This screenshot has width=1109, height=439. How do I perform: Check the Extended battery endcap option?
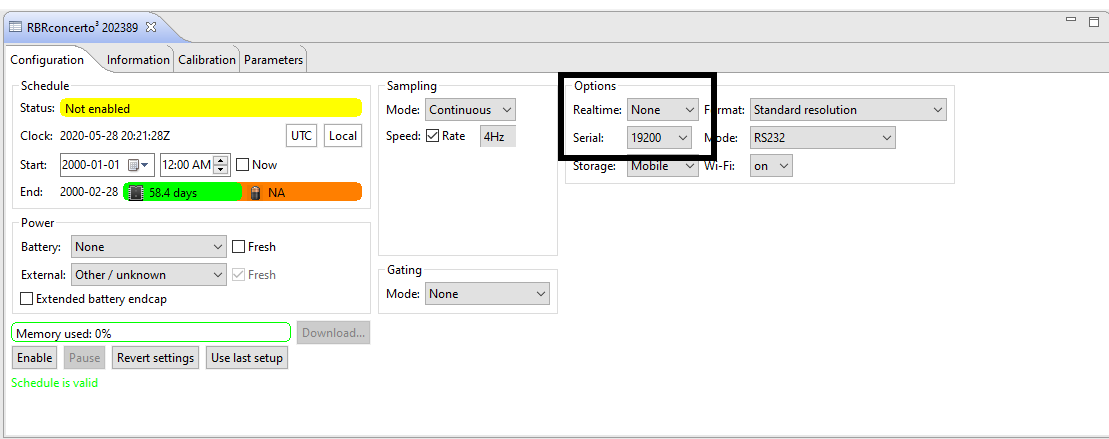point(27,298)
